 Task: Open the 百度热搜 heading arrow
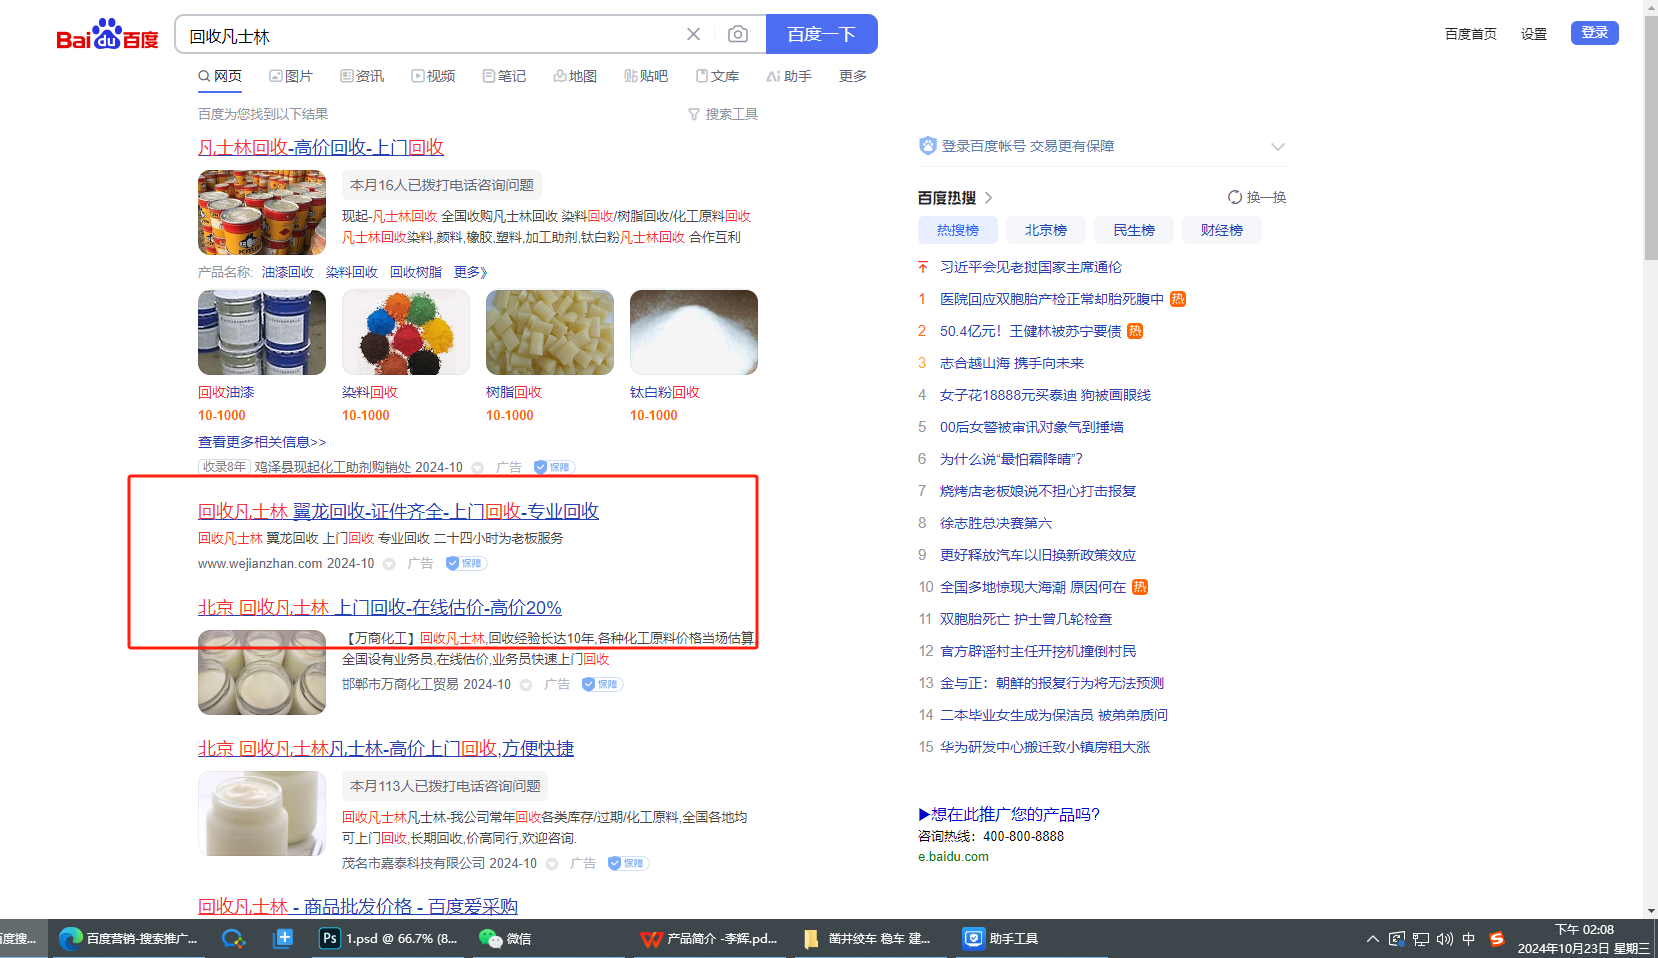pos(989,198)
